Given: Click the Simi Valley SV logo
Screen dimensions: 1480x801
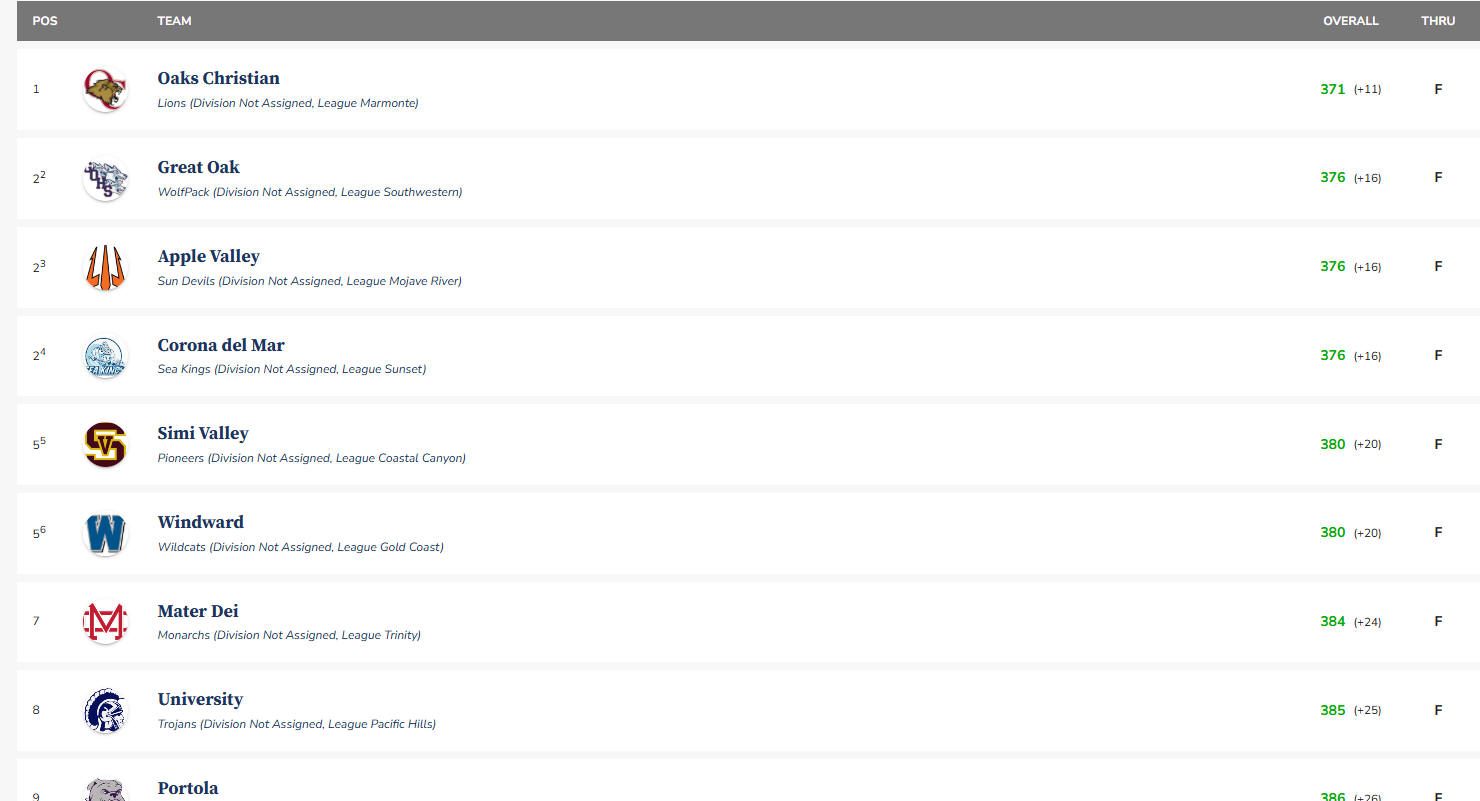Looking at the screenshot, I should tap(105, 445).
